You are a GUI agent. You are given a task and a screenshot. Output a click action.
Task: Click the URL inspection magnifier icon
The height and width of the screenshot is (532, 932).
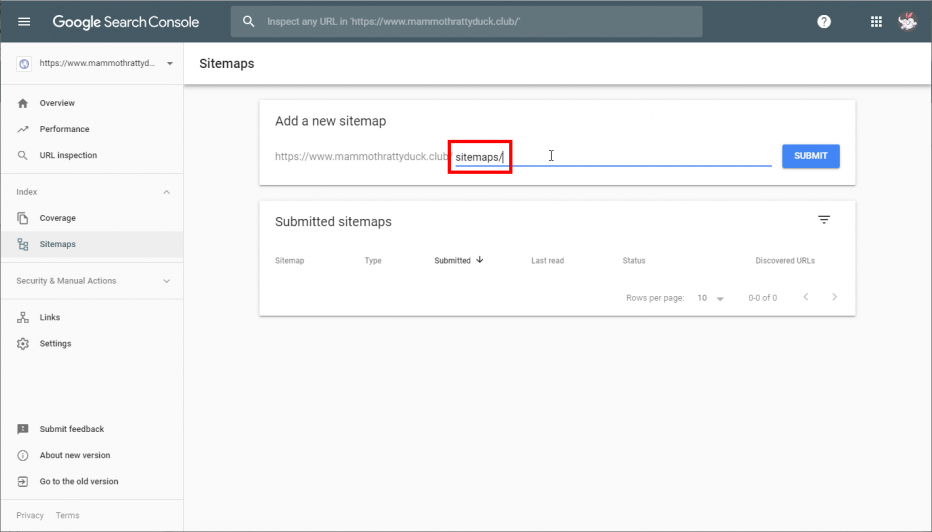(x=23, y=155)
